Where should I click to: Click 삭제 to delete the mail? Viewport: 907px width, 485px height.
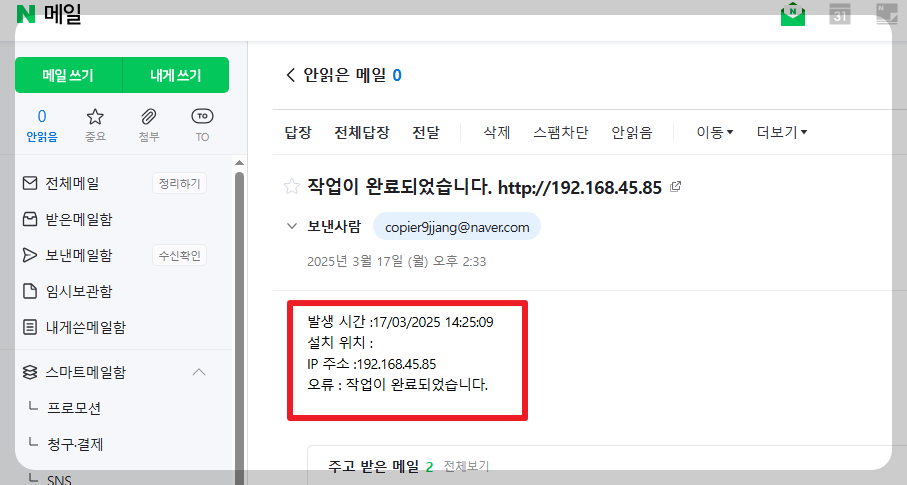point(497,133)
